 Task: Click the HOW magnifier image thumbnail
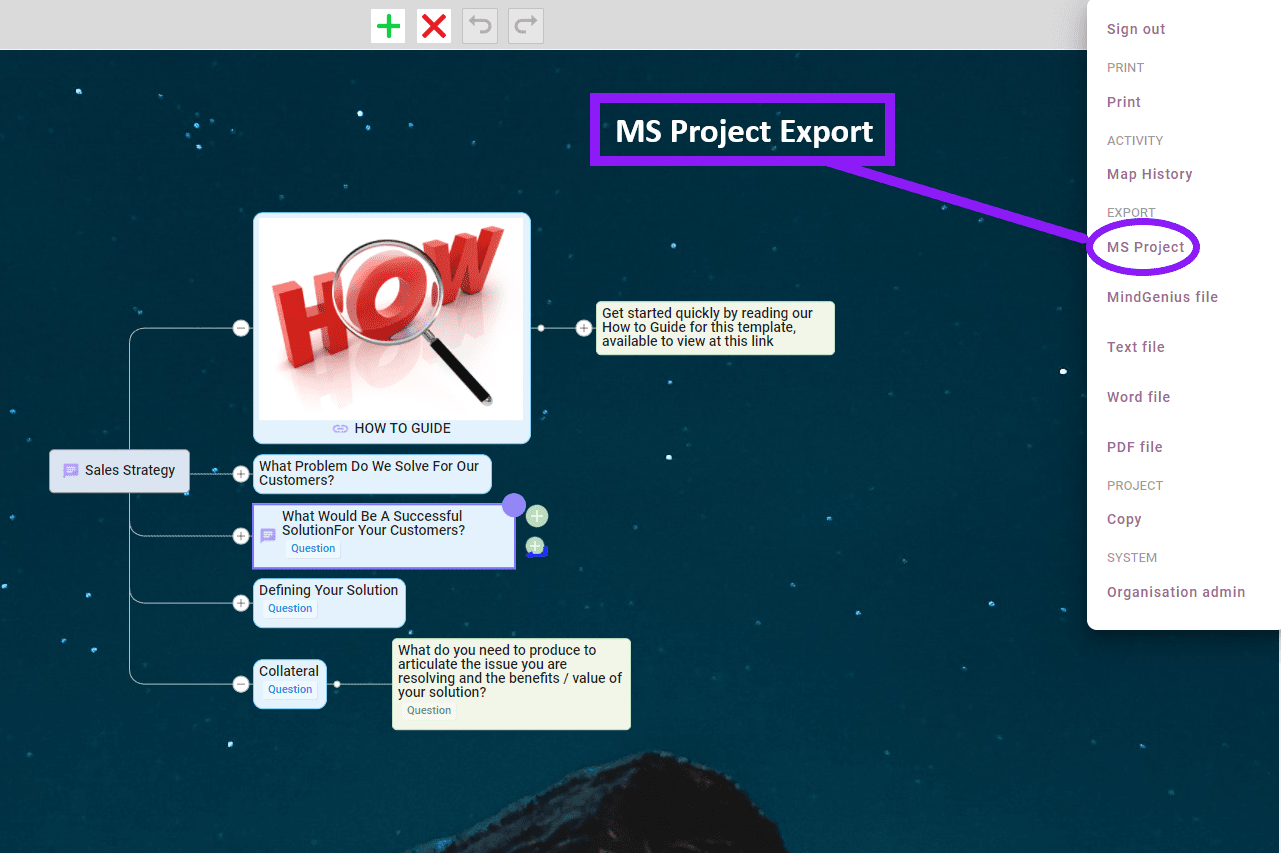[x=391, y=318]
